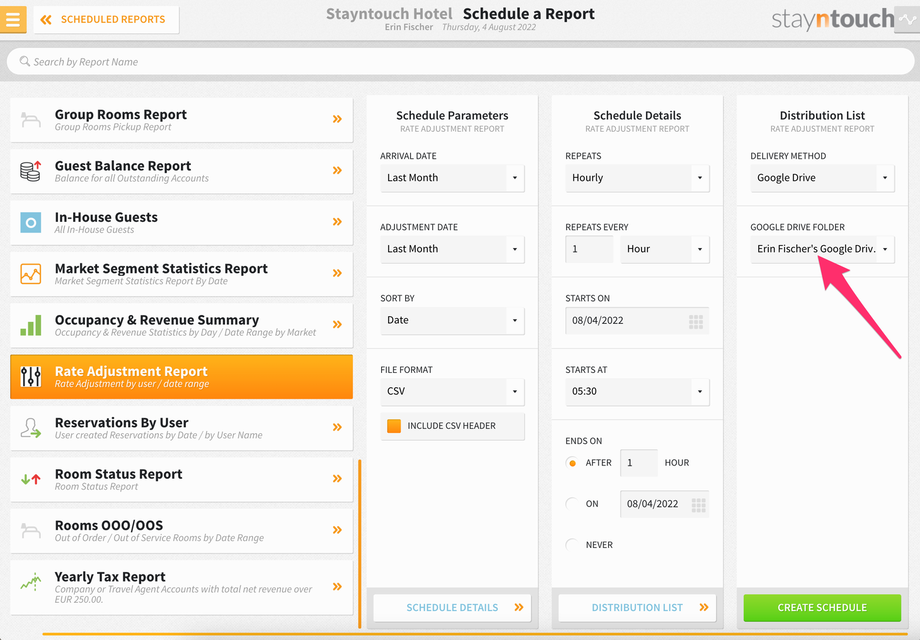Select Rate Adjustment Report item
The width and height of the screenshot is (920, 640).
click(x=181, y=377)
